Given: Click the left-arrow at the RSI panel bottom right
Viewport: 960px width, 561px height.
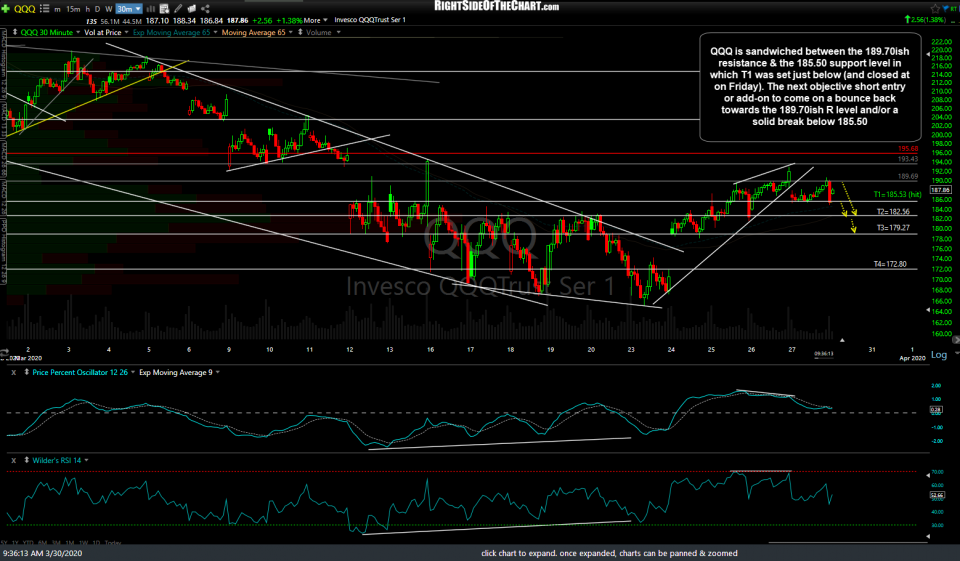Looking at the screenshot, I should (928, 536).
